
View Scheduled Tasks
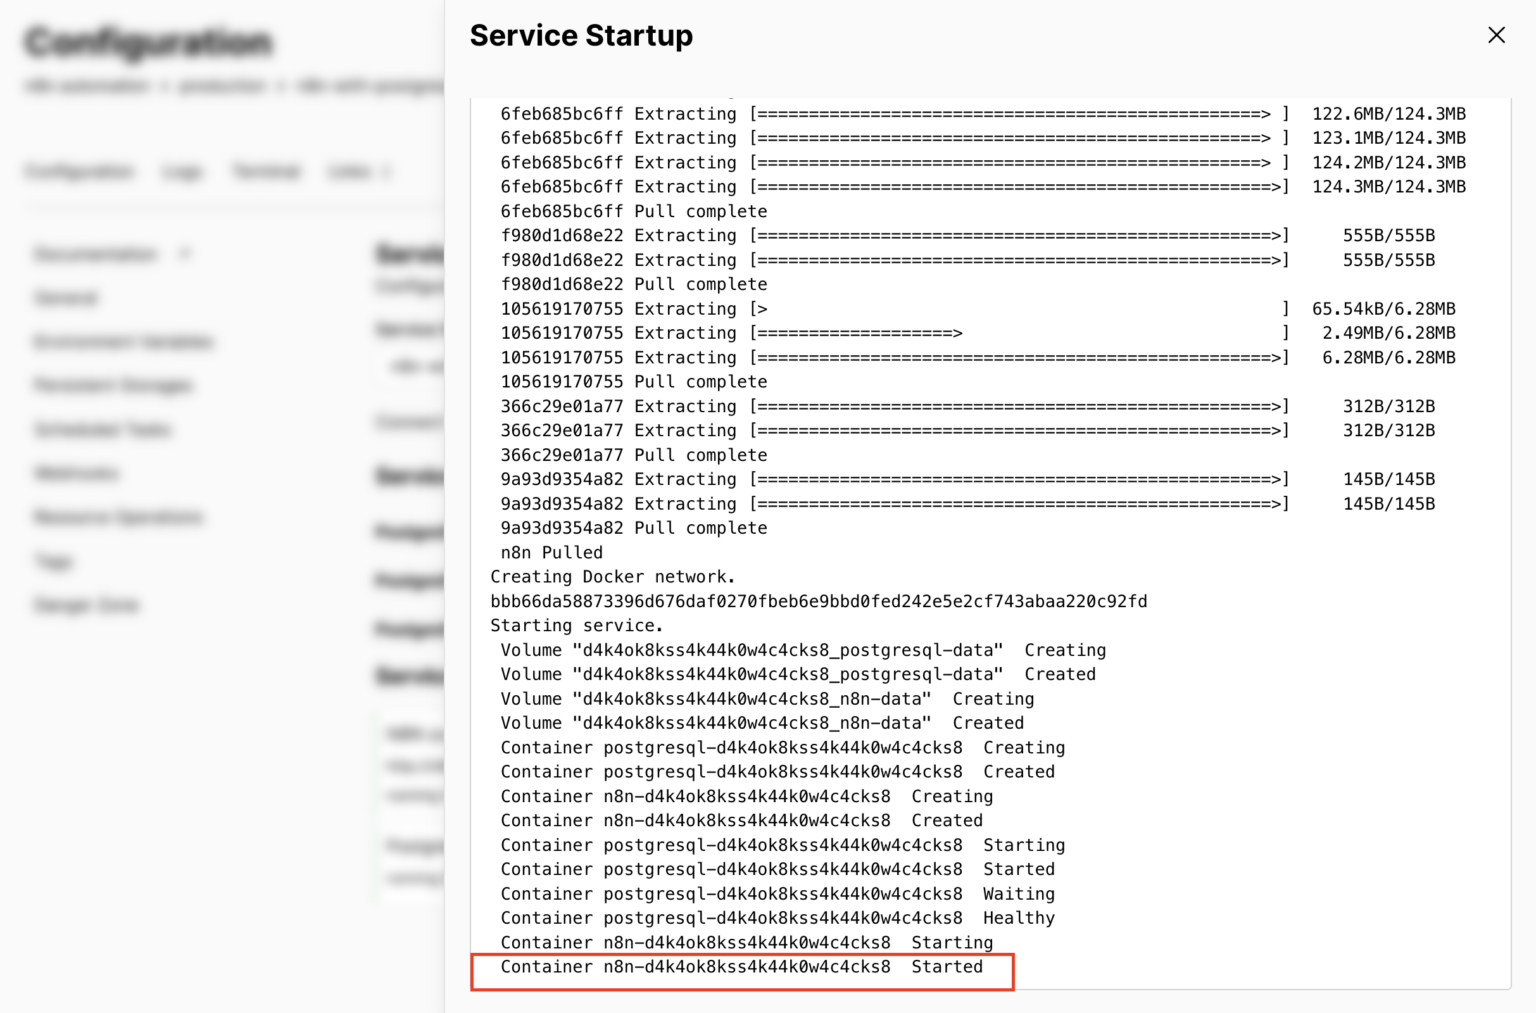[102, 429]
